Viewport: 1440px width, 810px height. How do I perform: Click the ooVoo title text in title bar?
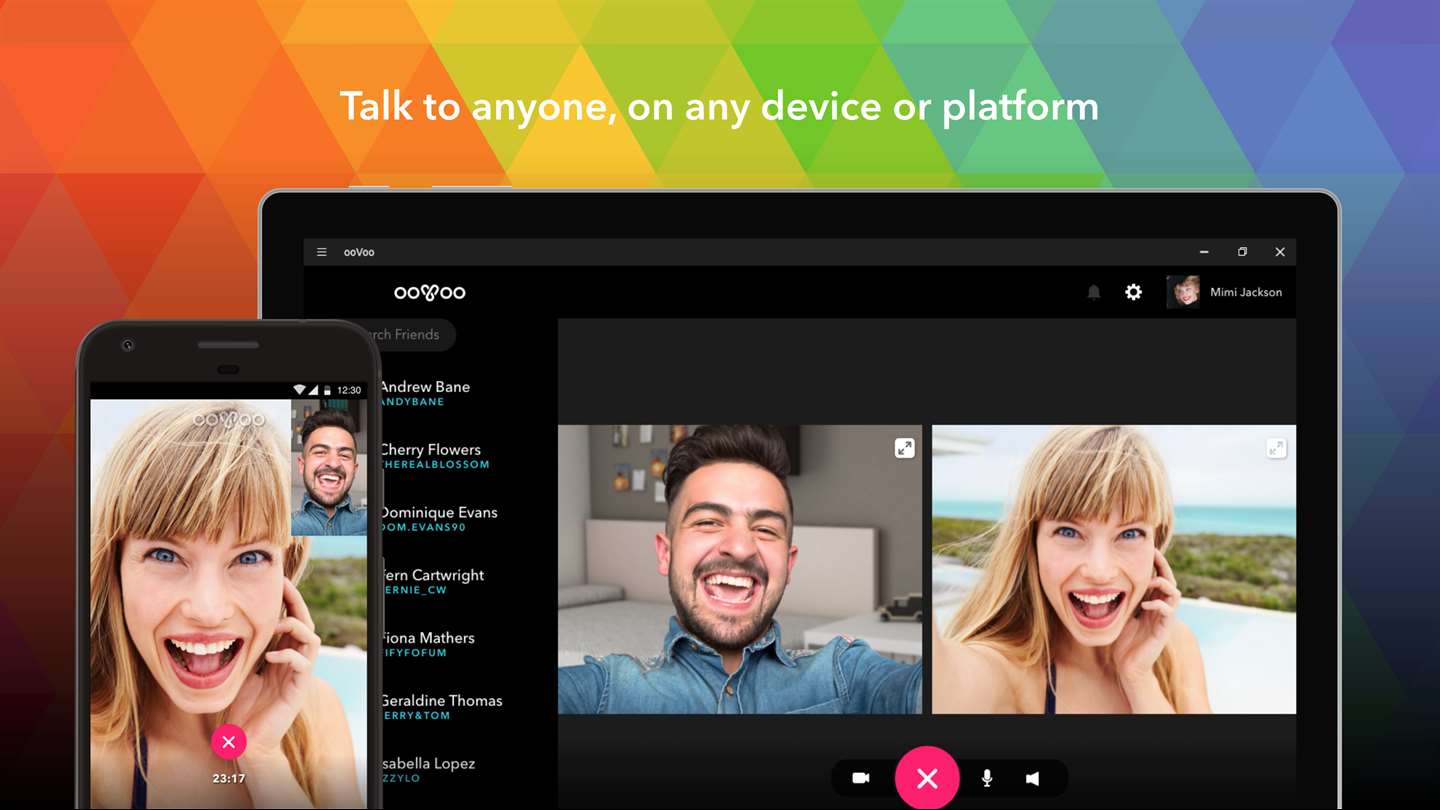tap(359, 252)
